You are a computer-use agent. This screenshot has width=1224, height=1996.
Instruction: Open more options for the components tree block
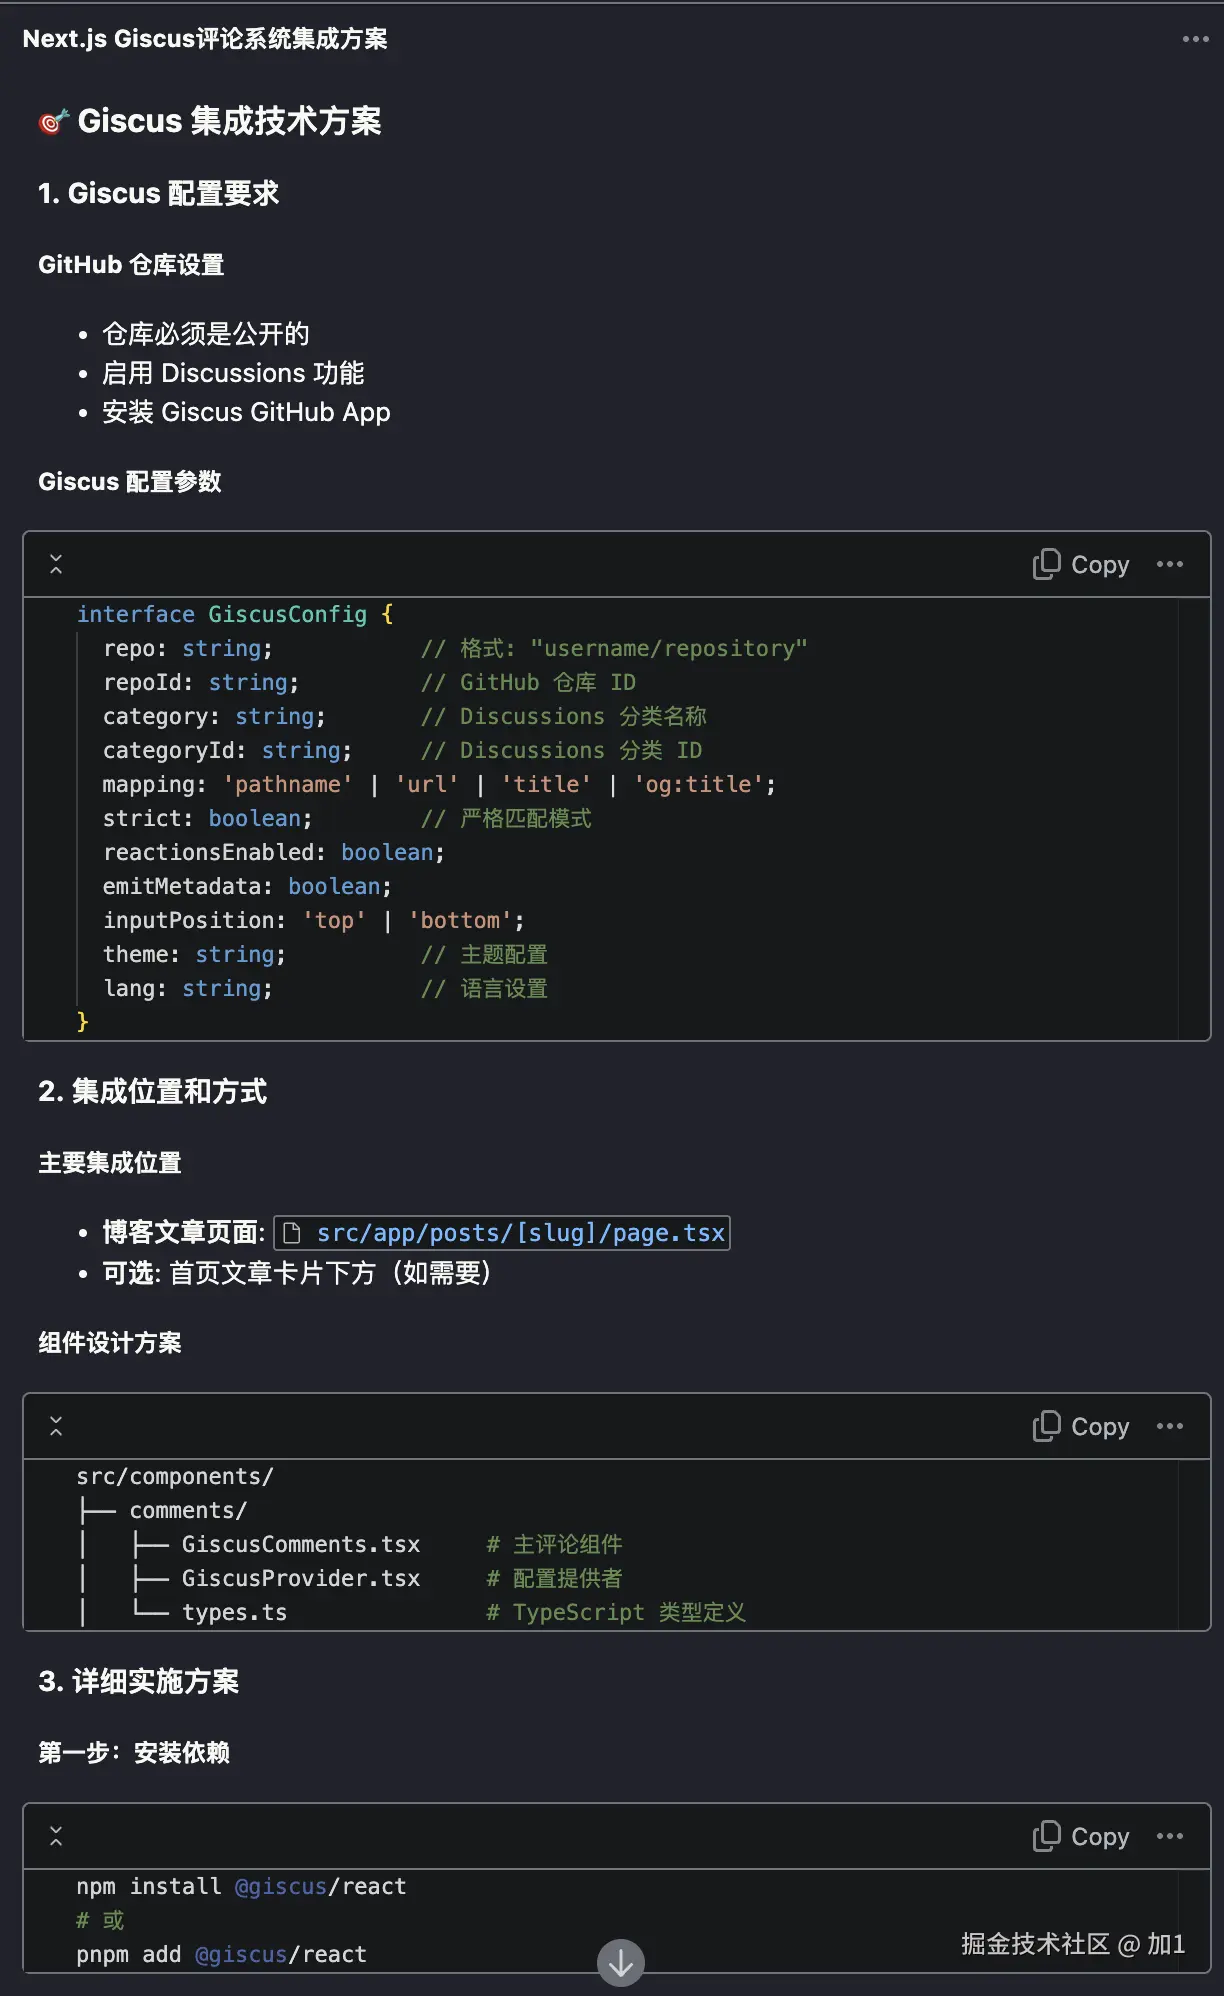1169,1427
